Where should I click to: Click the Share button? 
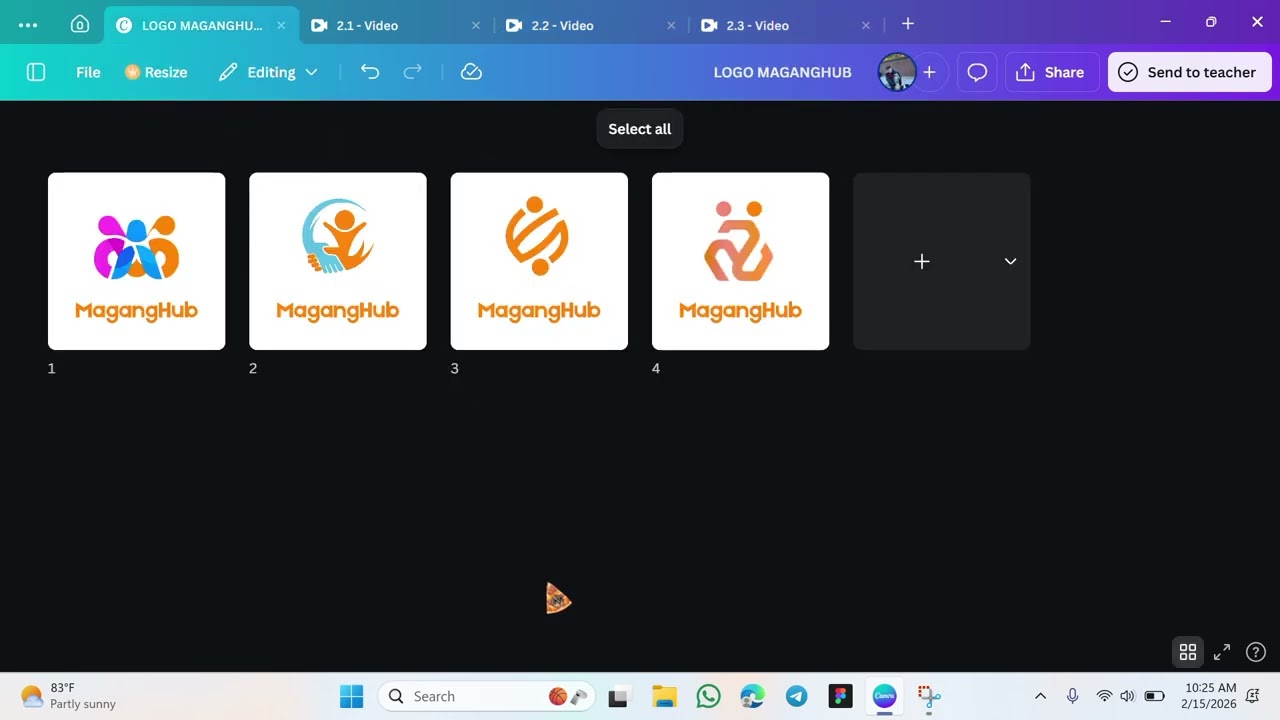[1050, 72]
